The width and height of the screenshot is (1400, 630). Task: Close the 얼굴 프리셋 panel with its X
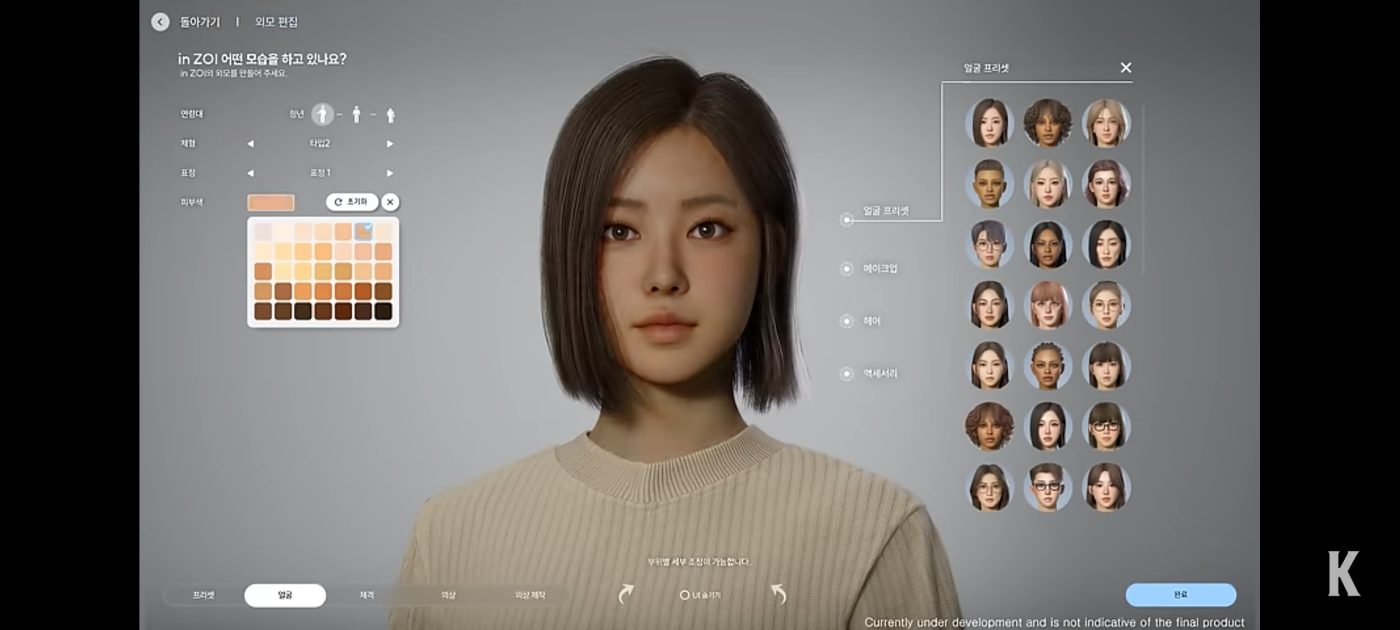(x=1125, y=67)
